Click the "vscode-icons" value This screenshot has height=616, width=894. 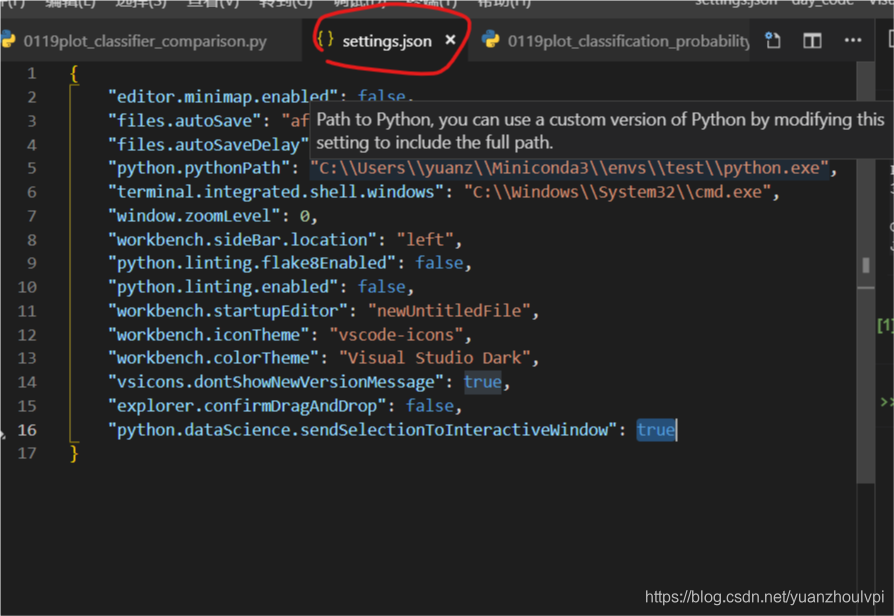[396, 335]
